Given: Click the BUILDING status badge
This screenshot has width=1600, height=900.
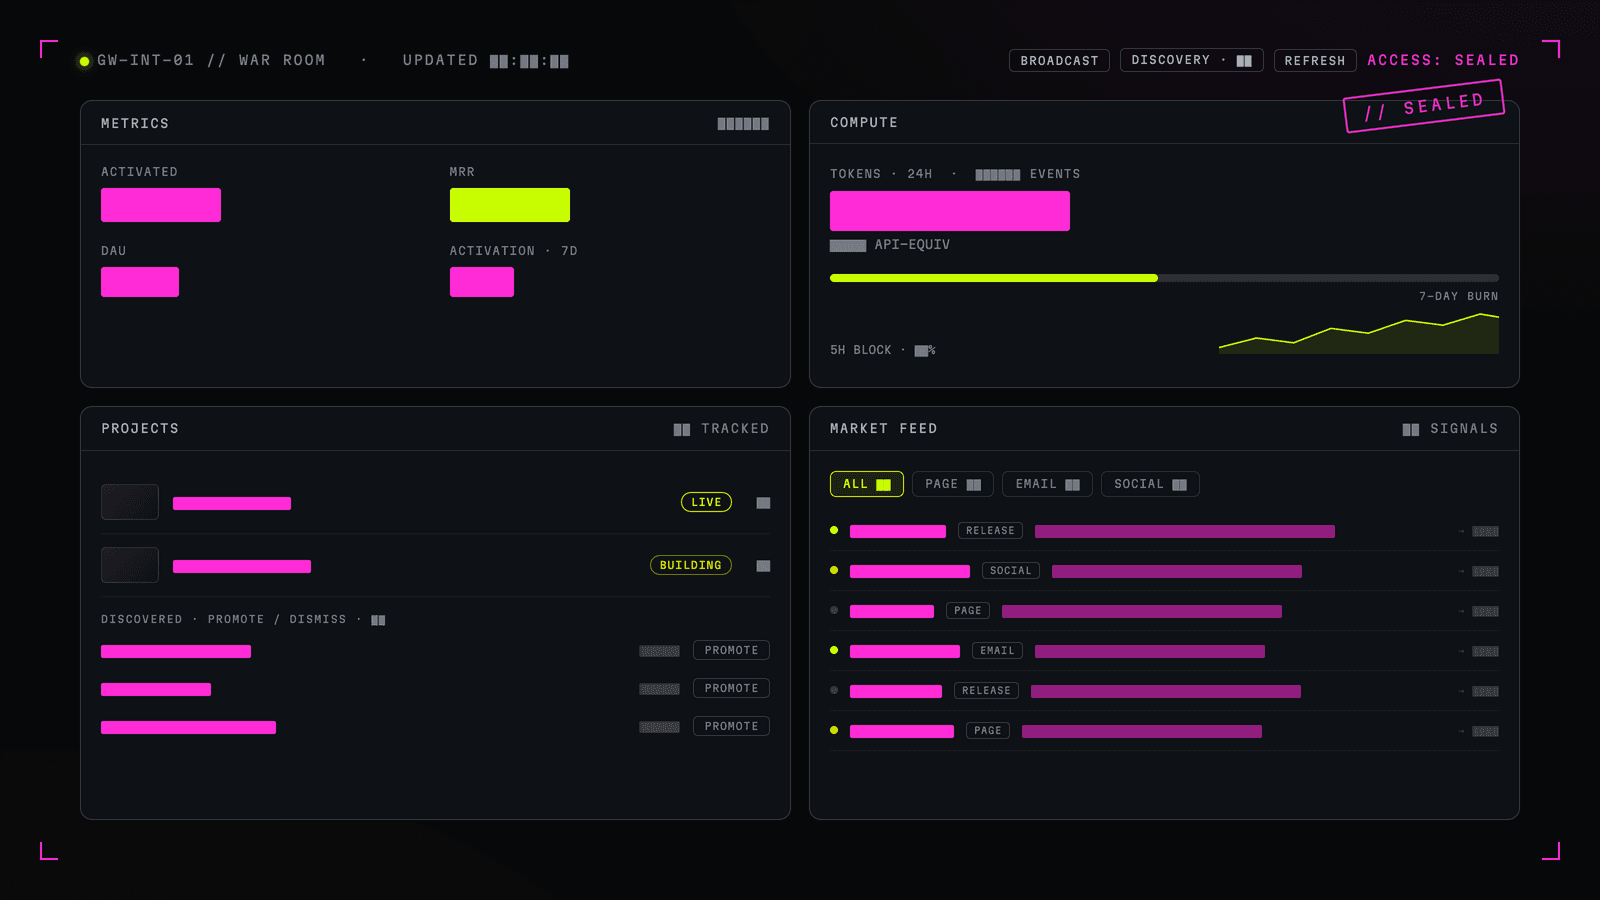Looking at the screenshot, I should 691,565.
